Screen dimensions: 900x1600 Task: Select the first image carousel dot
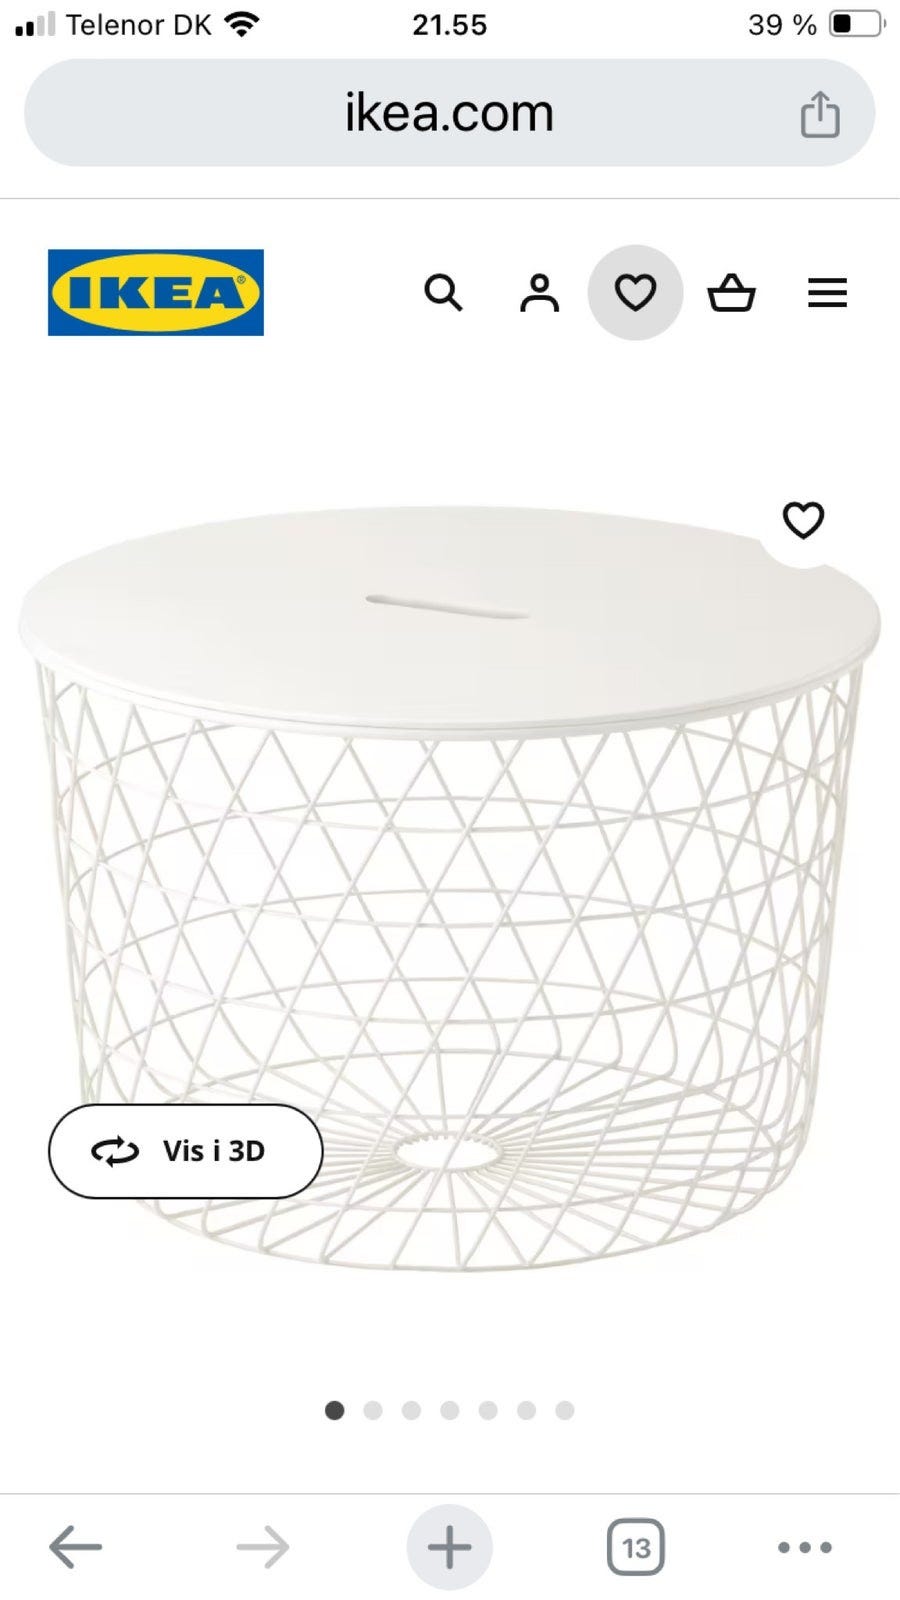point(335,1410)
